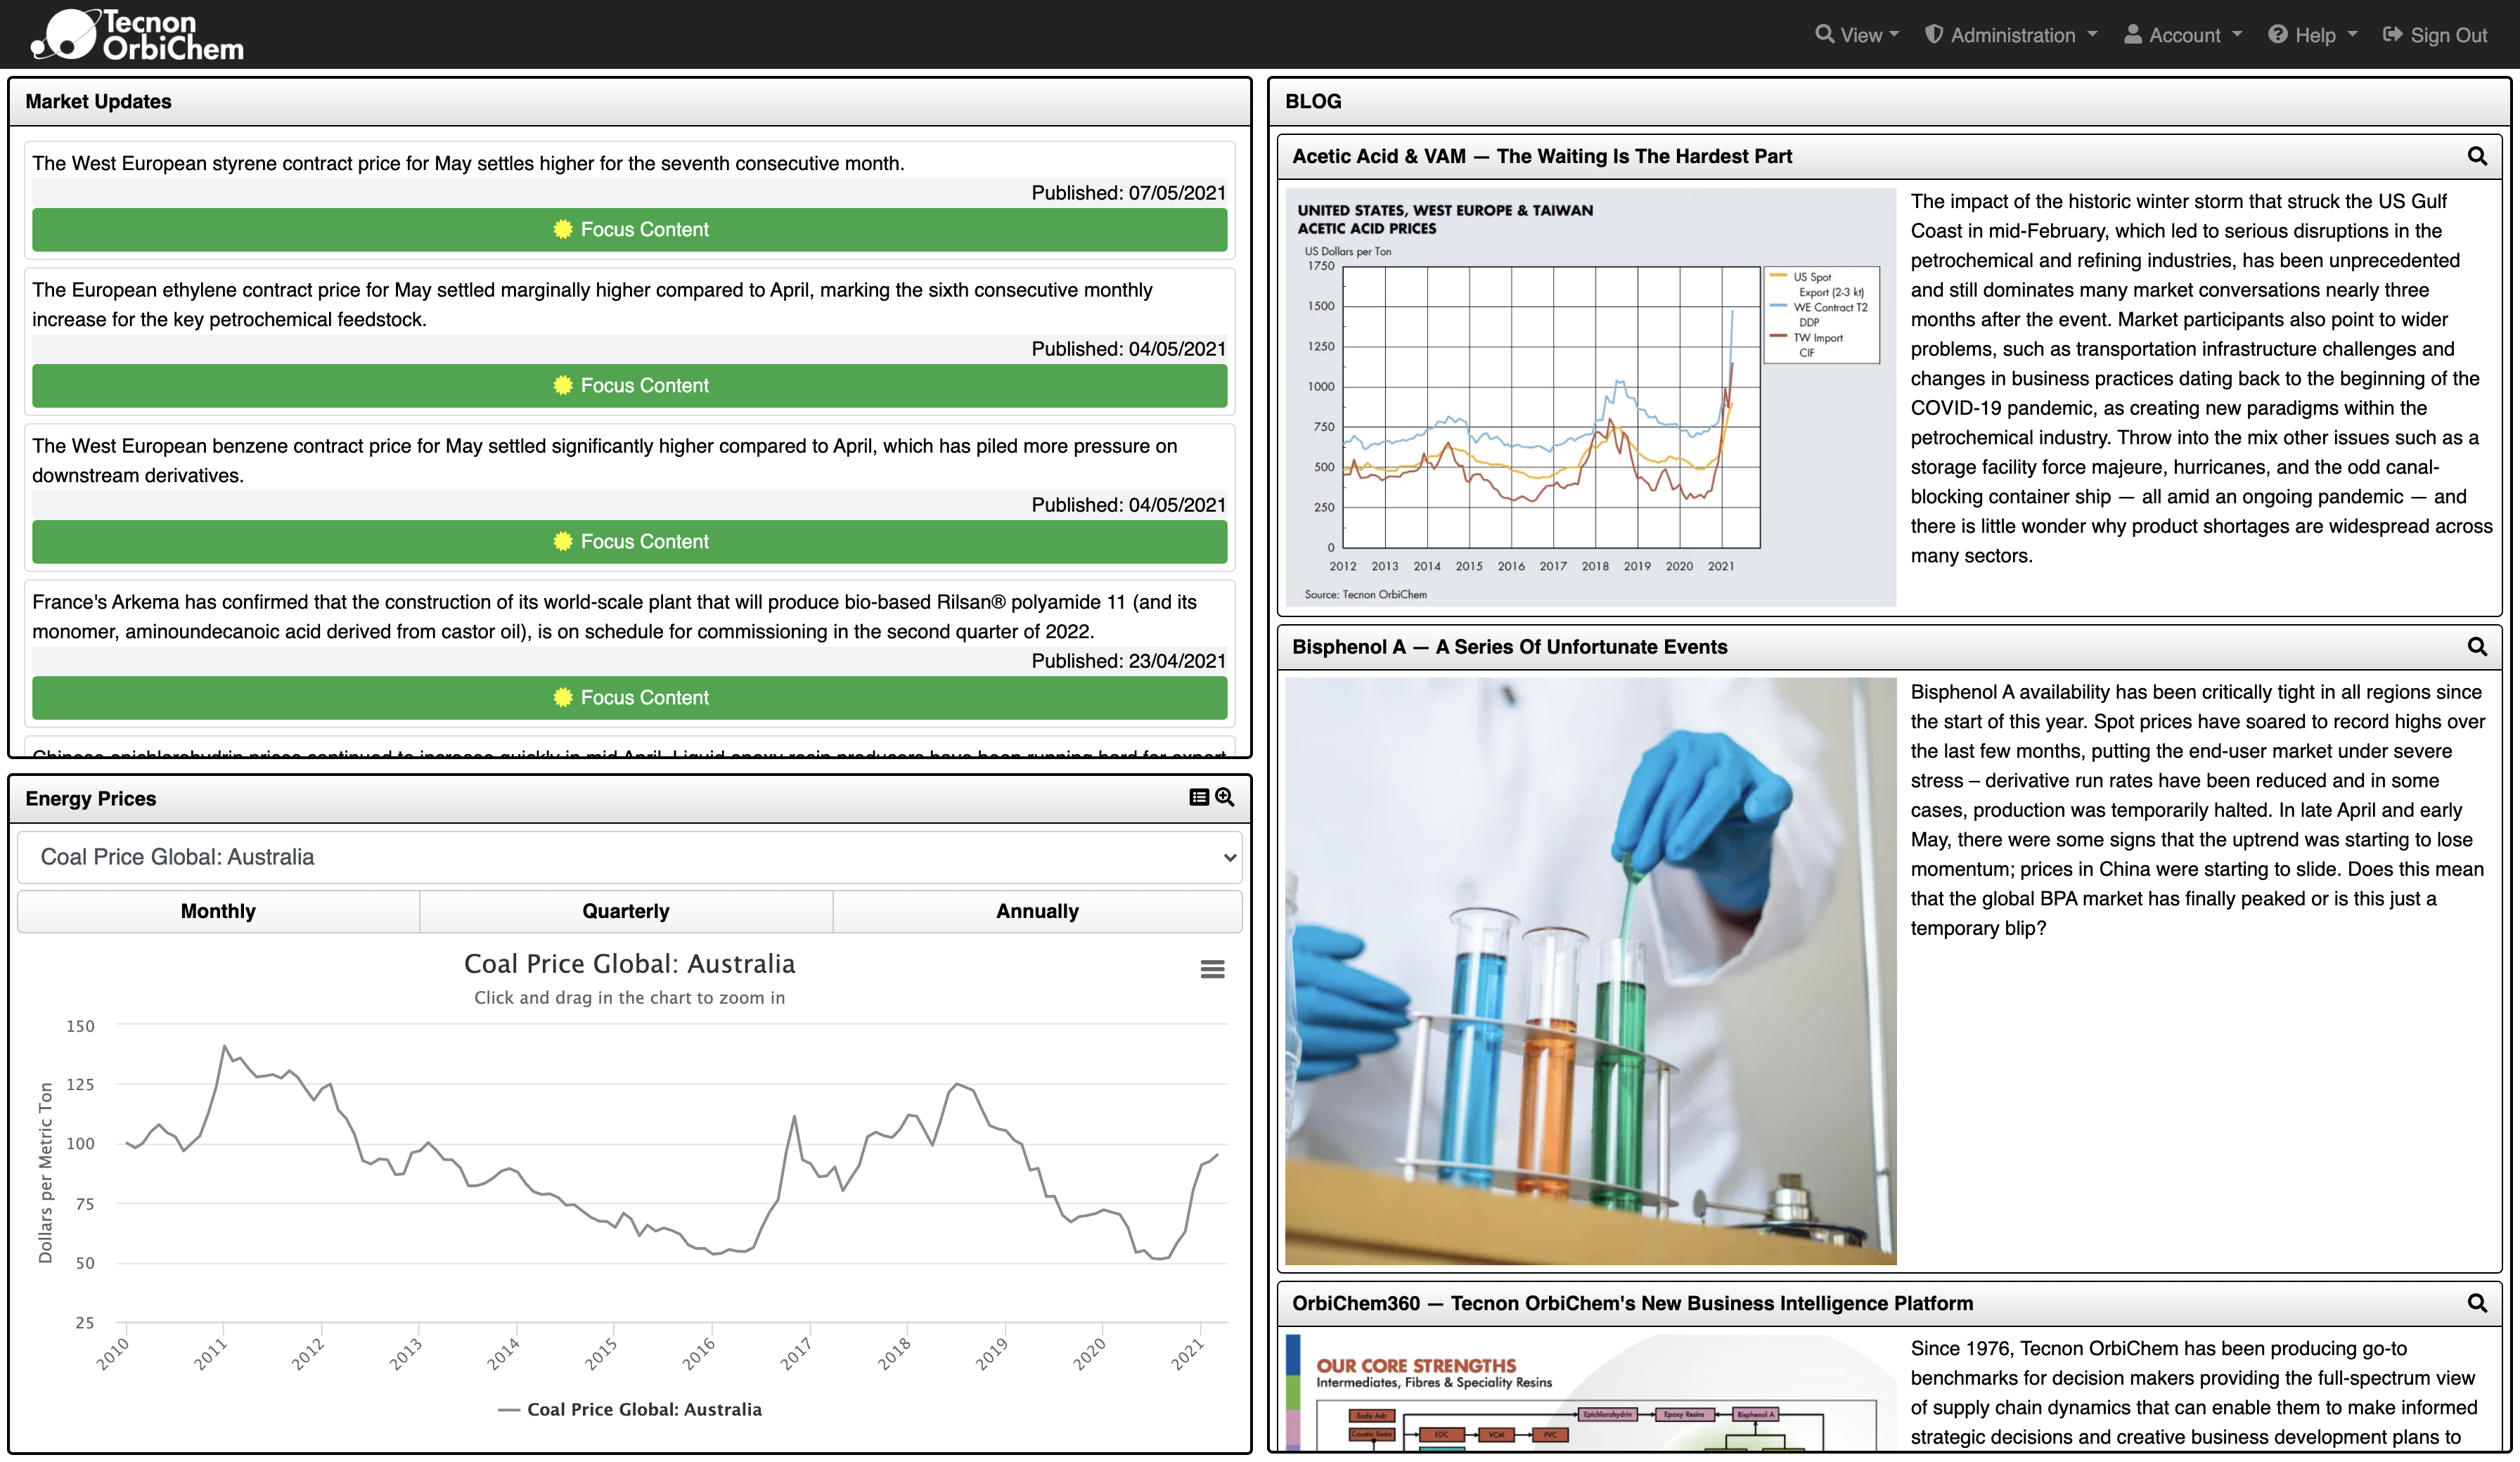This screenshot has height=1462, width=2520.
Task: Click the search icon on Bisphenol A blog post
Action: coord(2479,646)
